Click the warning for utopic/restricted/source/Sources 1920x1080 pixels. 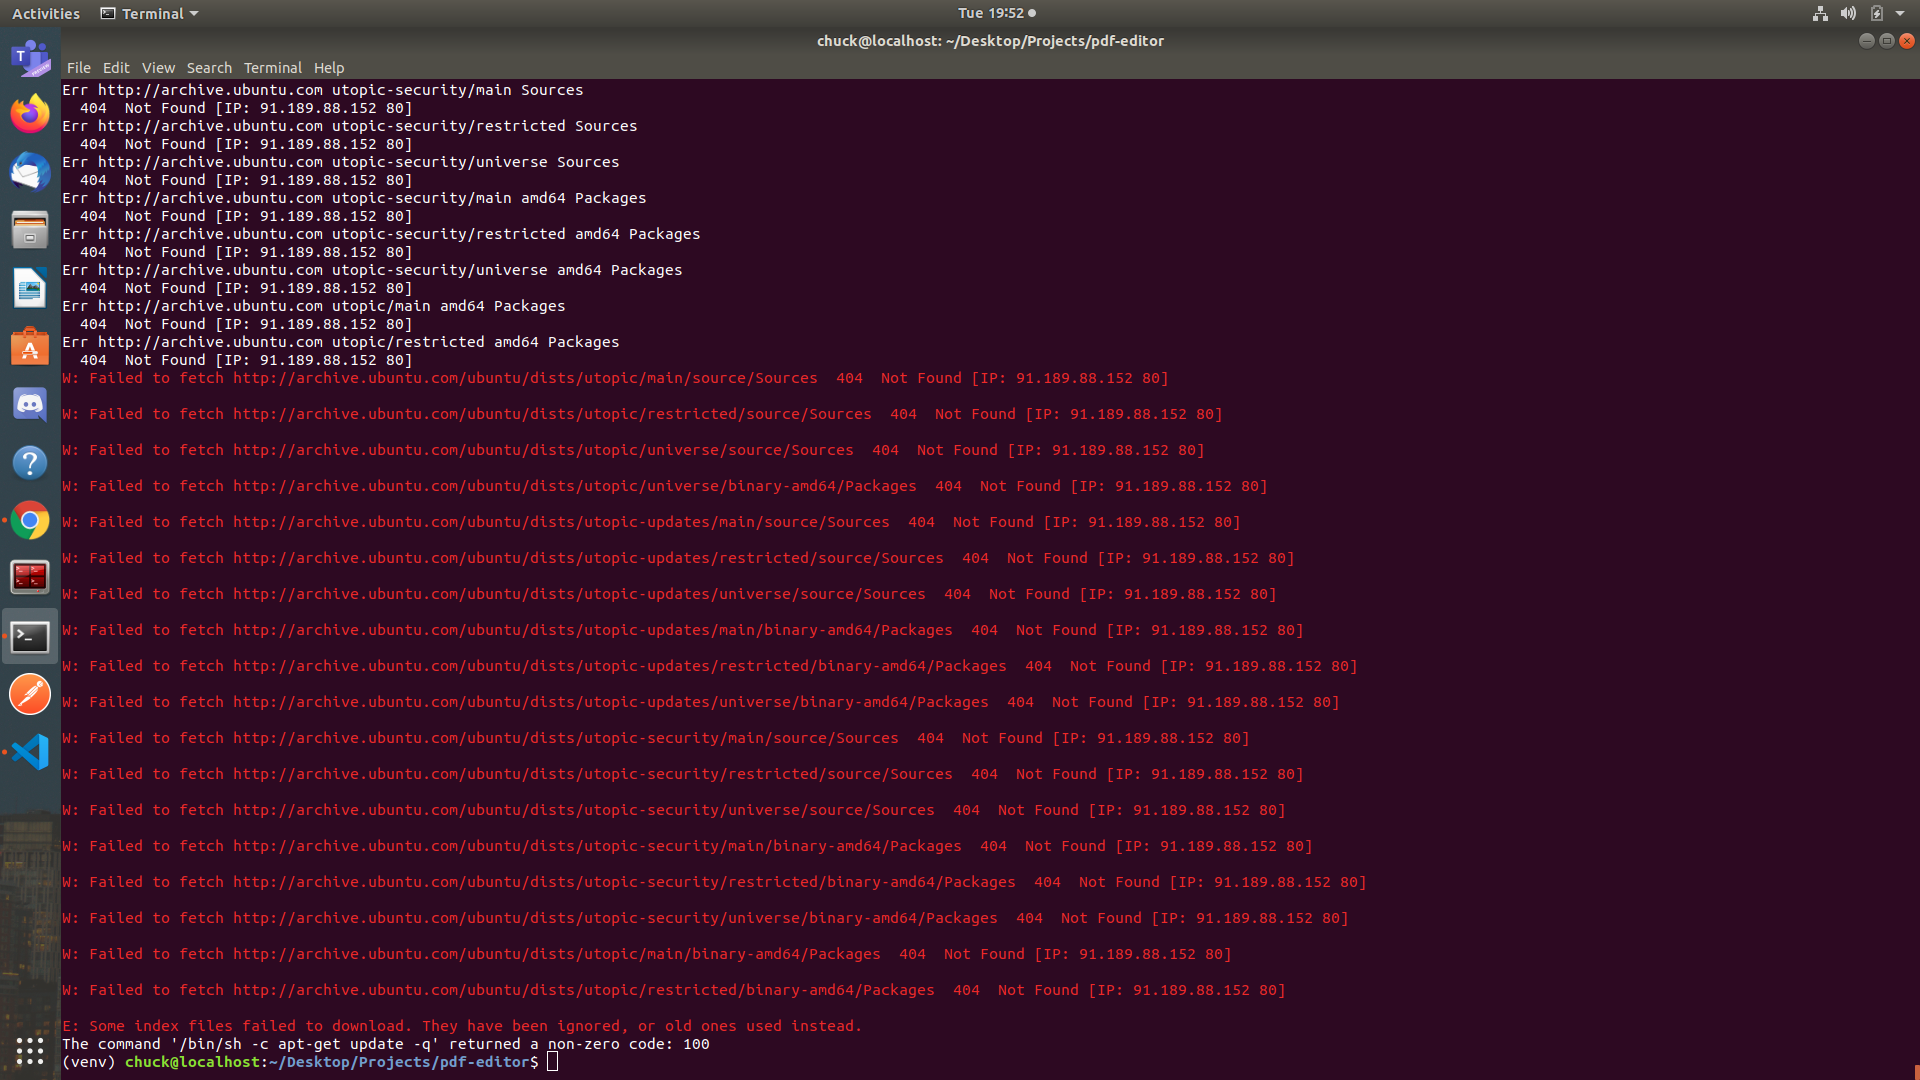point(642,414)
